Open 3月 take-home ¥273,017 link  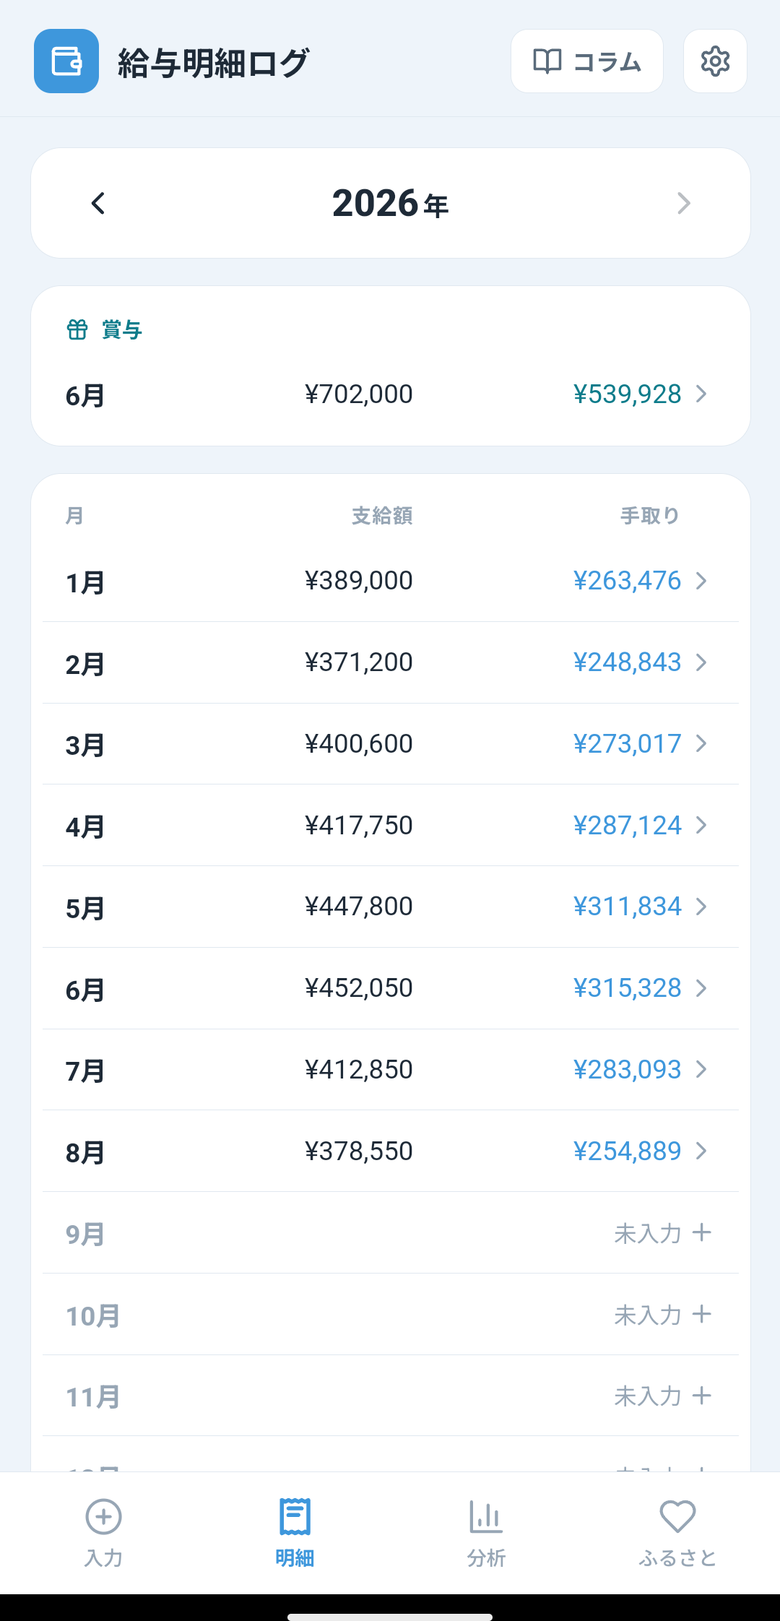point(627,744)
